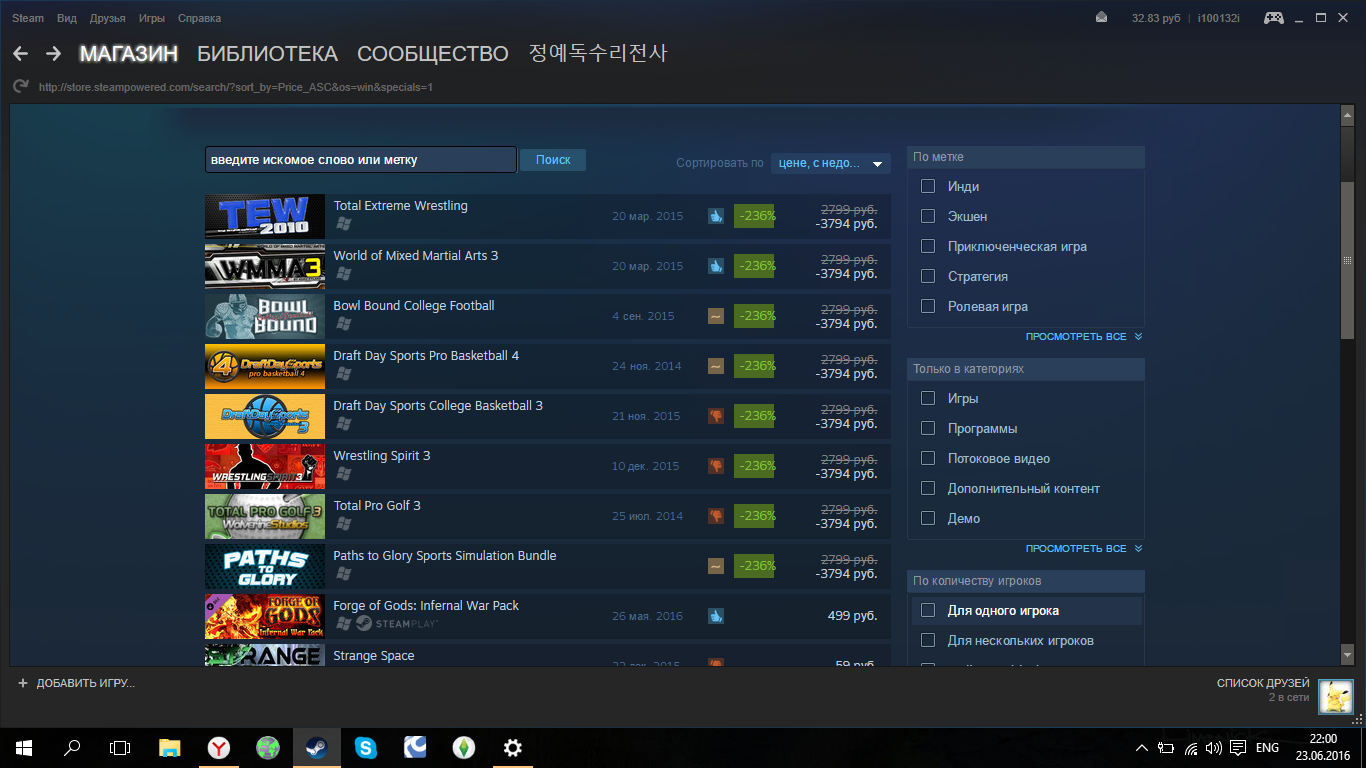Check the Стратегия tag filter
Screen dimensions: 1366x768
click(x=928, y=277)
